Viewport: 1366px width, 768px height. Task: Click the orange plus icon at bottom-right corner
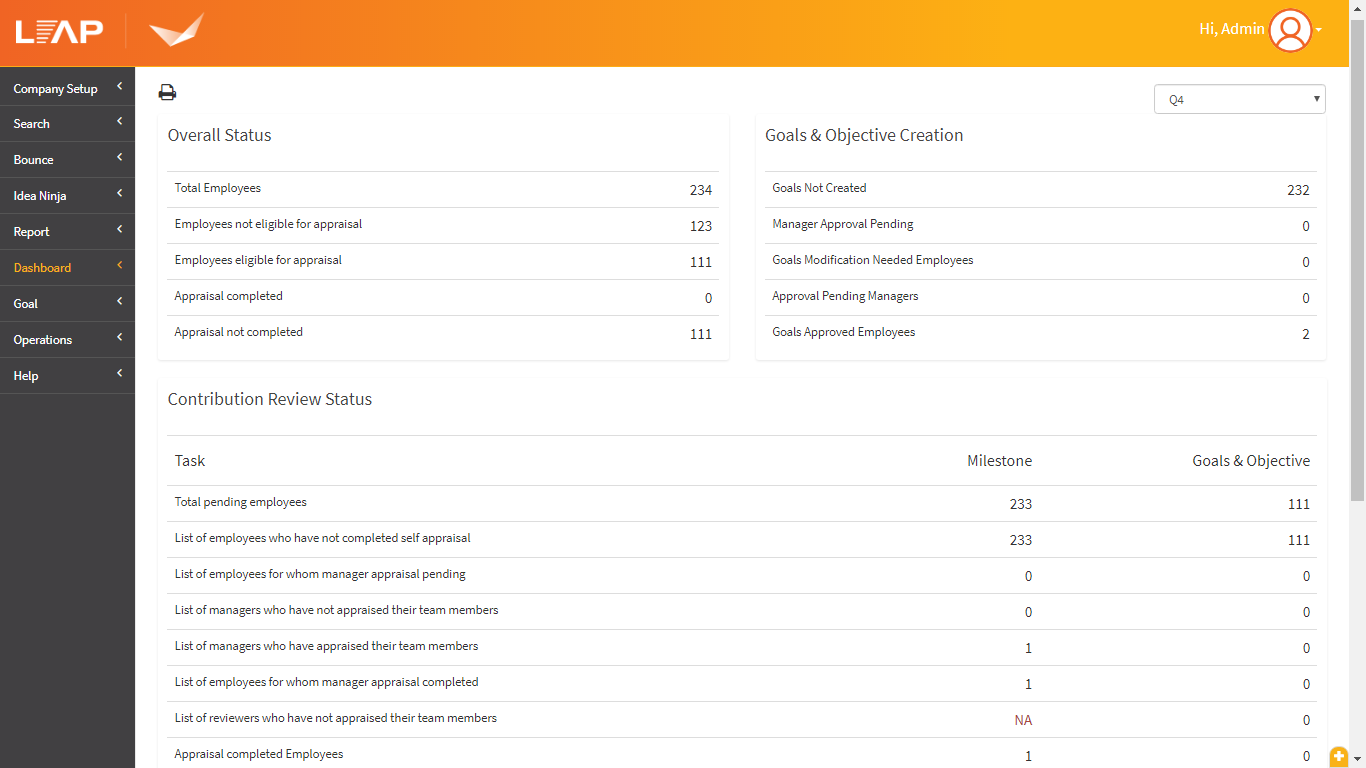click(x=1339, y=757)
